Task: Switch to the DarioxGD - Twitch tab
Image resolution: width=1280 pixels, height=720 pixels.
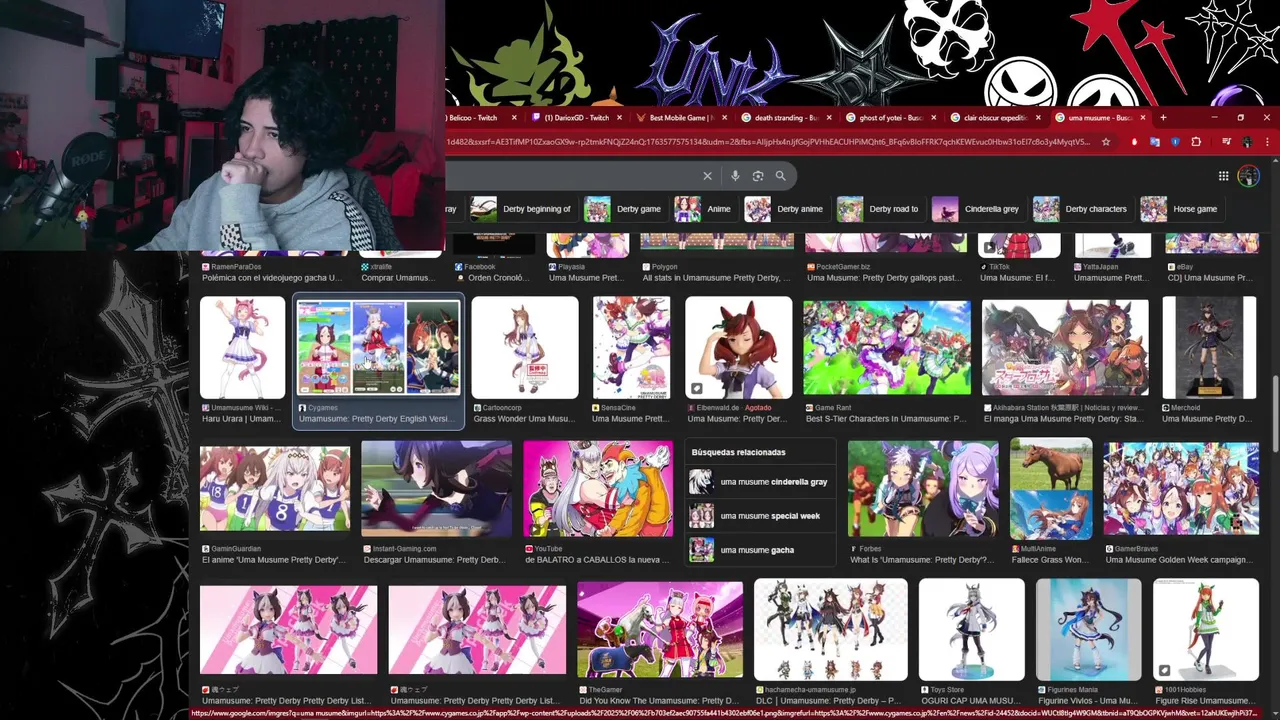Action: pos(575,118)
